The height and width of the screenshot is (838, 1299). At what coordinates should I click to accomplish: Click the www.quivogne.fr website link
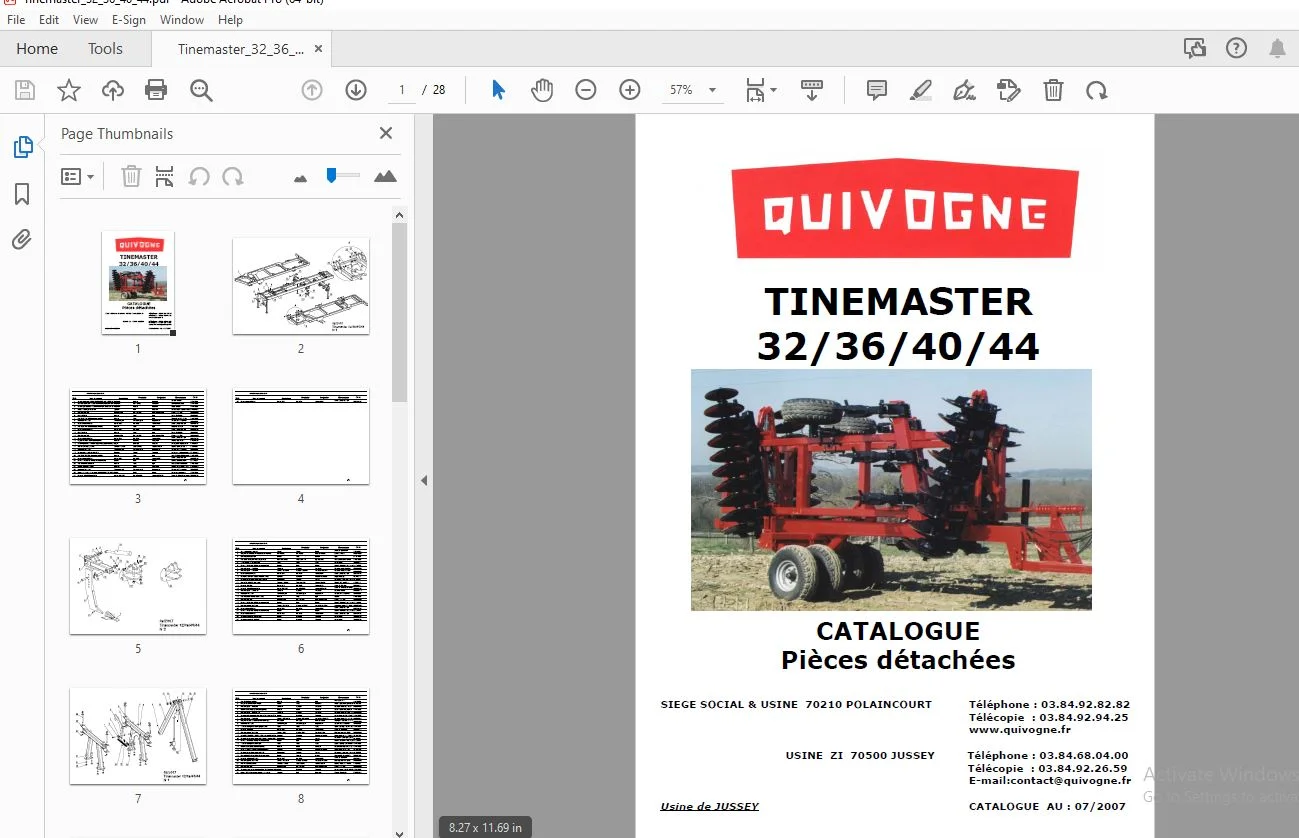pos(1019,730)
